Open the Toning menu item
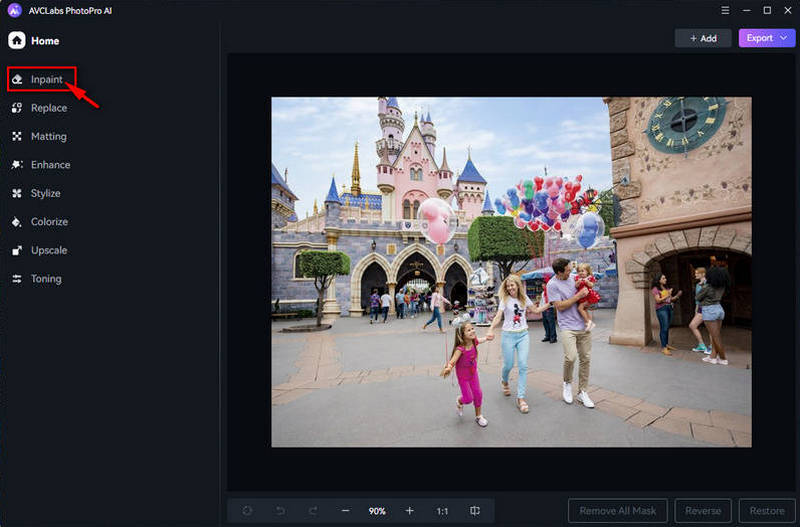800x527 pixels. pyautogui.click(x=46, y=279)
